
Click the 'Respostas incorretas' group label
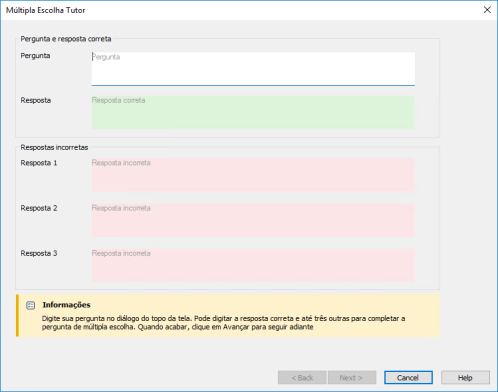54,147
